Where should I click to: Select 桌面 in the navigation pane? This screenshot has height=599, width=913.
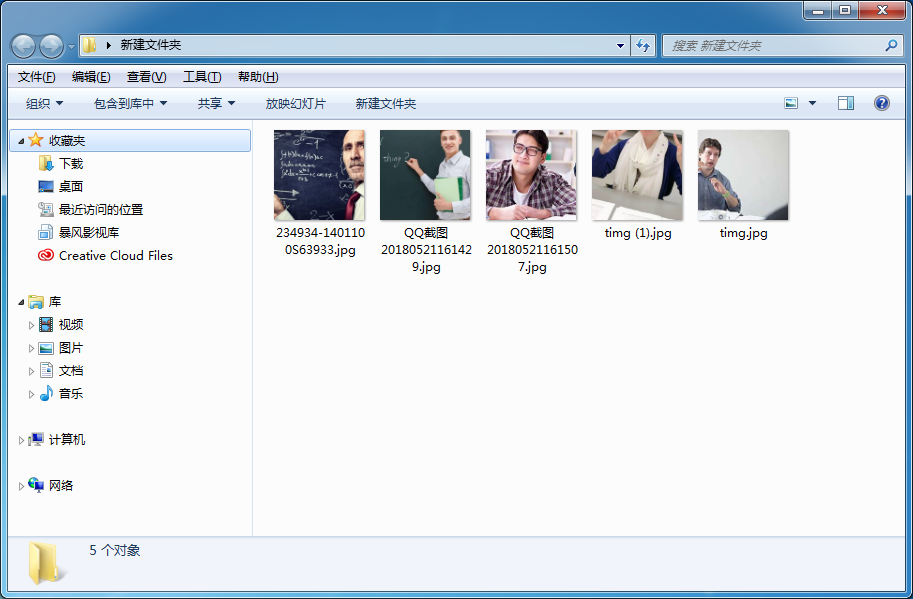click(70, 187)
